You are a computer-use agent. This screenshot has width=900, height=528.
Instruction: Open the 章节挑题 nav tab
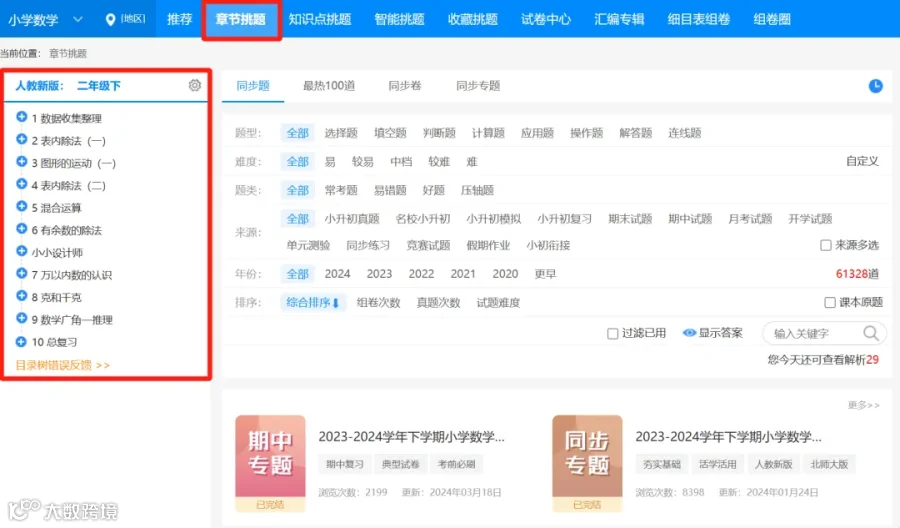pos(241,20)
